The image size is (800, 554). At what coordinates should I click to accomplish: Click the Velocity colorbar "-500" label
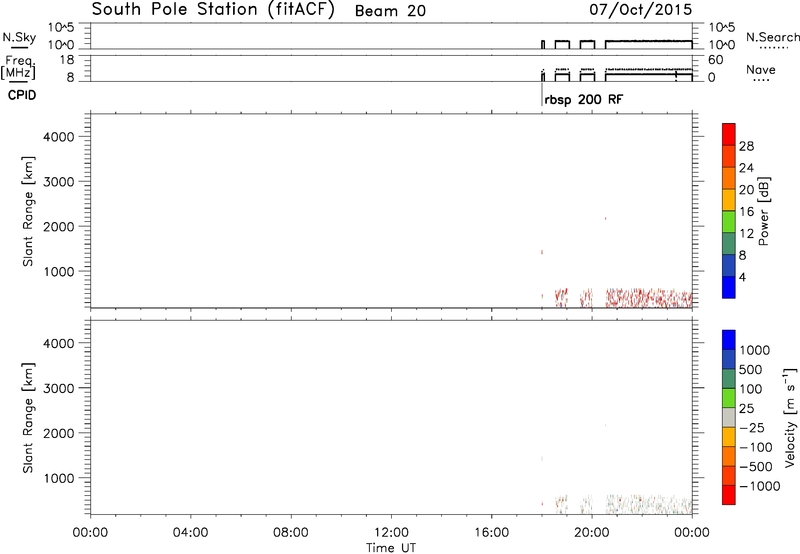point(755,467)
